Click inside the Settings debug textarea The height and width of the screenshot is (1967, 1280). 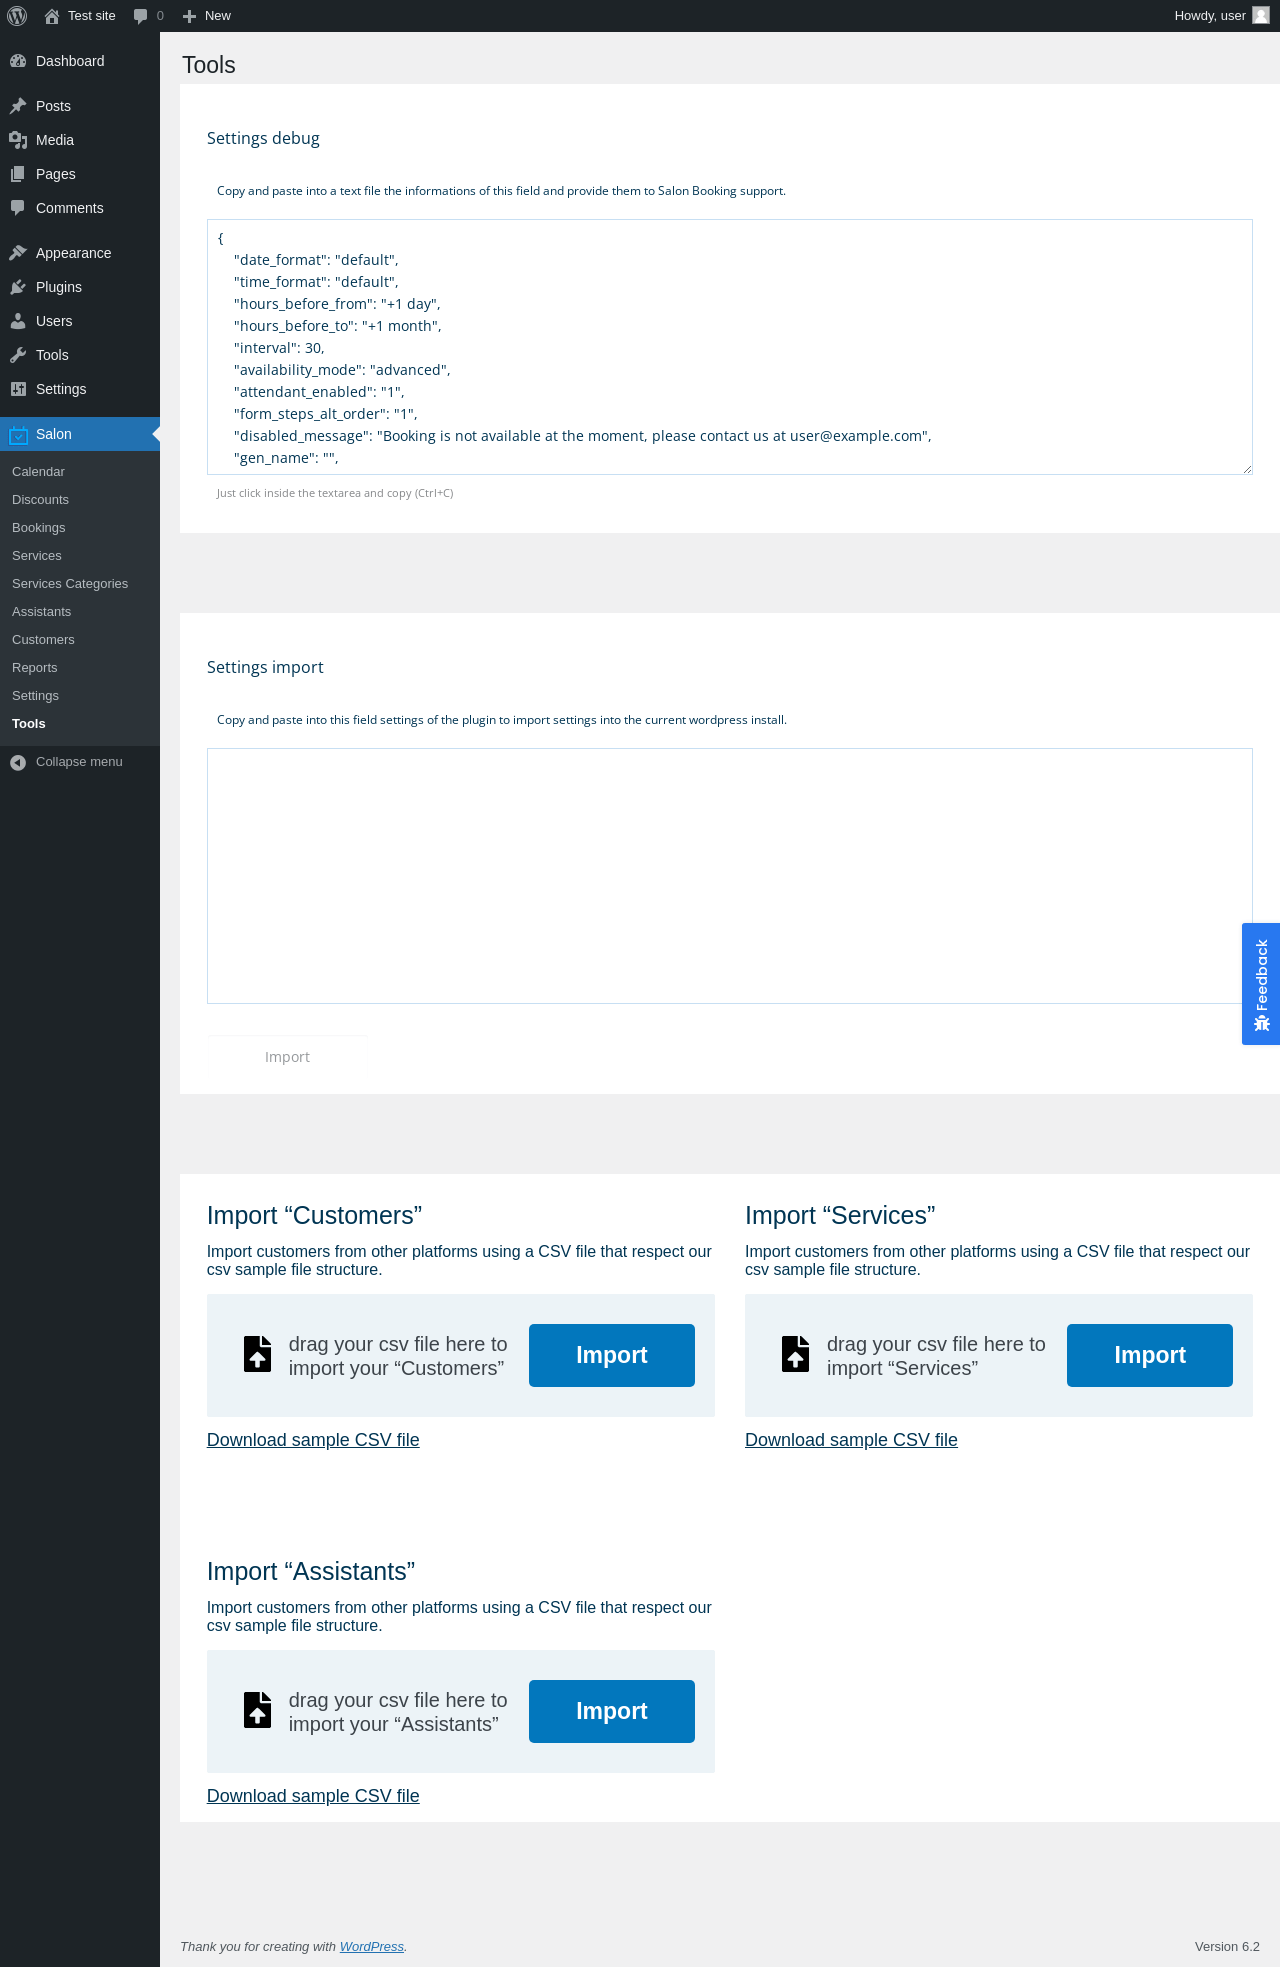(x=730, y=347)
